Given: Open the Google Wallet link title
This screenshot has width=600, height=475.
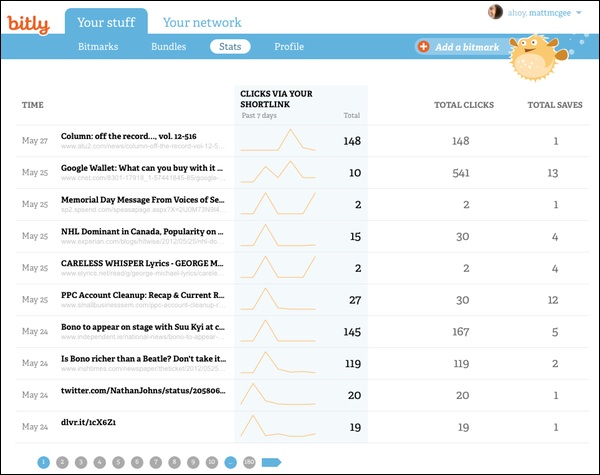Looking at the screenshot, I should coord(142,168).
